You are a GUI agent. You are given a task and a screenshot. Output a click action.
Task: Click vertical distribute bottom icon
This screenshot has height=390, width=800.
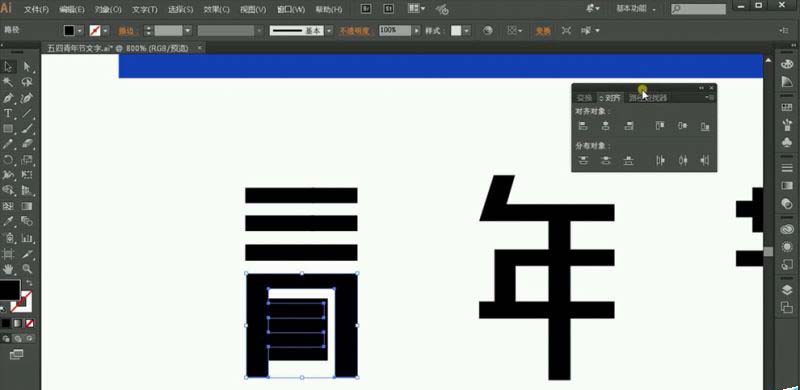629,161
